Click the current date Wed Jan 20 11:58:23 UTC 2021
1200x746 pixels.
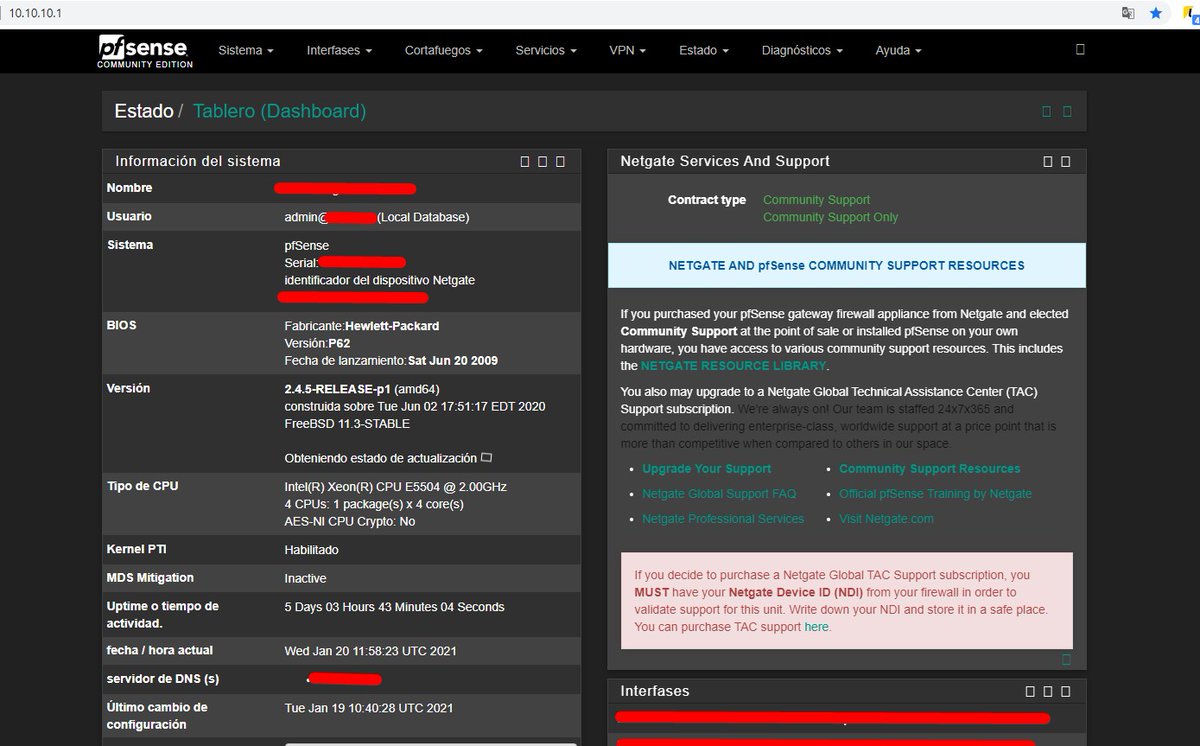pyautogui.click(x=370, y=651)
